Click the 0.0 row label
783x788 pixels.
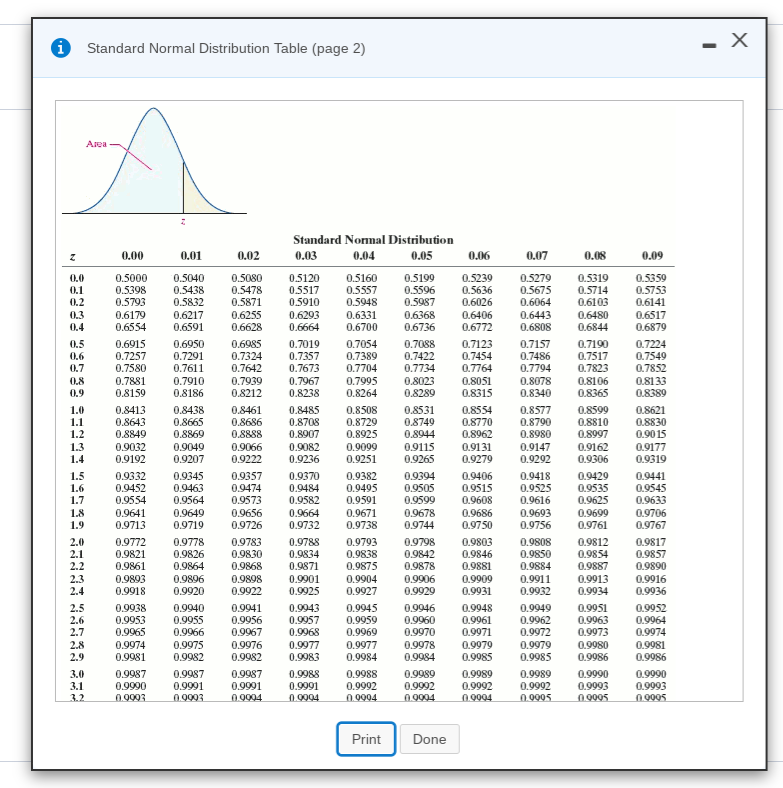pos(77,278)
